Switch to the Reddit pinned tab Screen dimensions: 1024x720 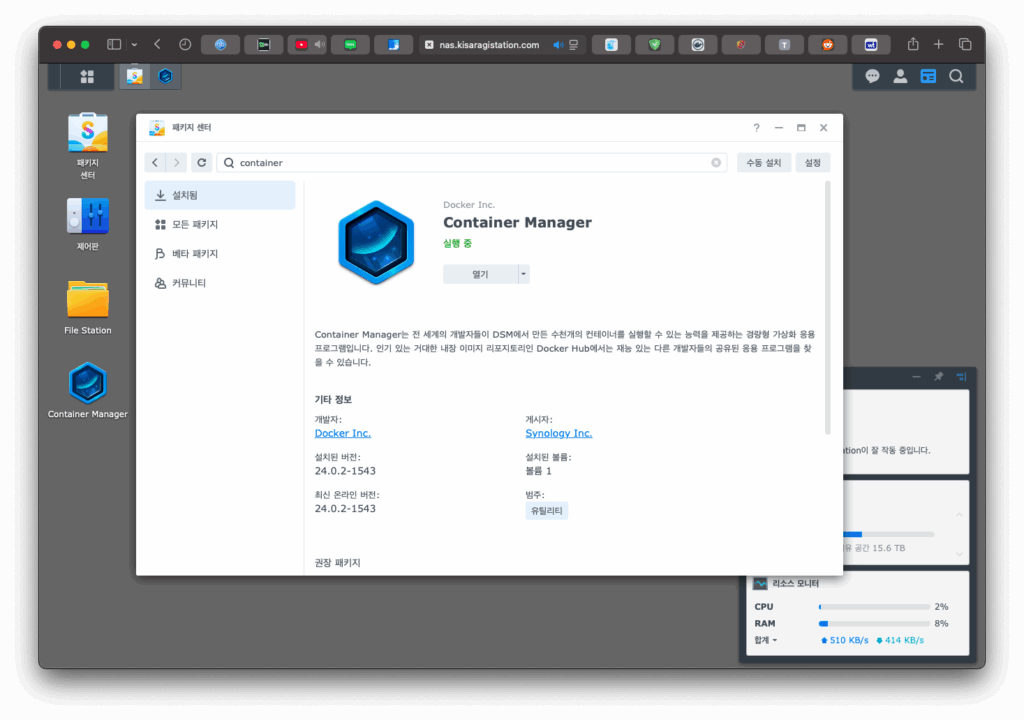827,44
